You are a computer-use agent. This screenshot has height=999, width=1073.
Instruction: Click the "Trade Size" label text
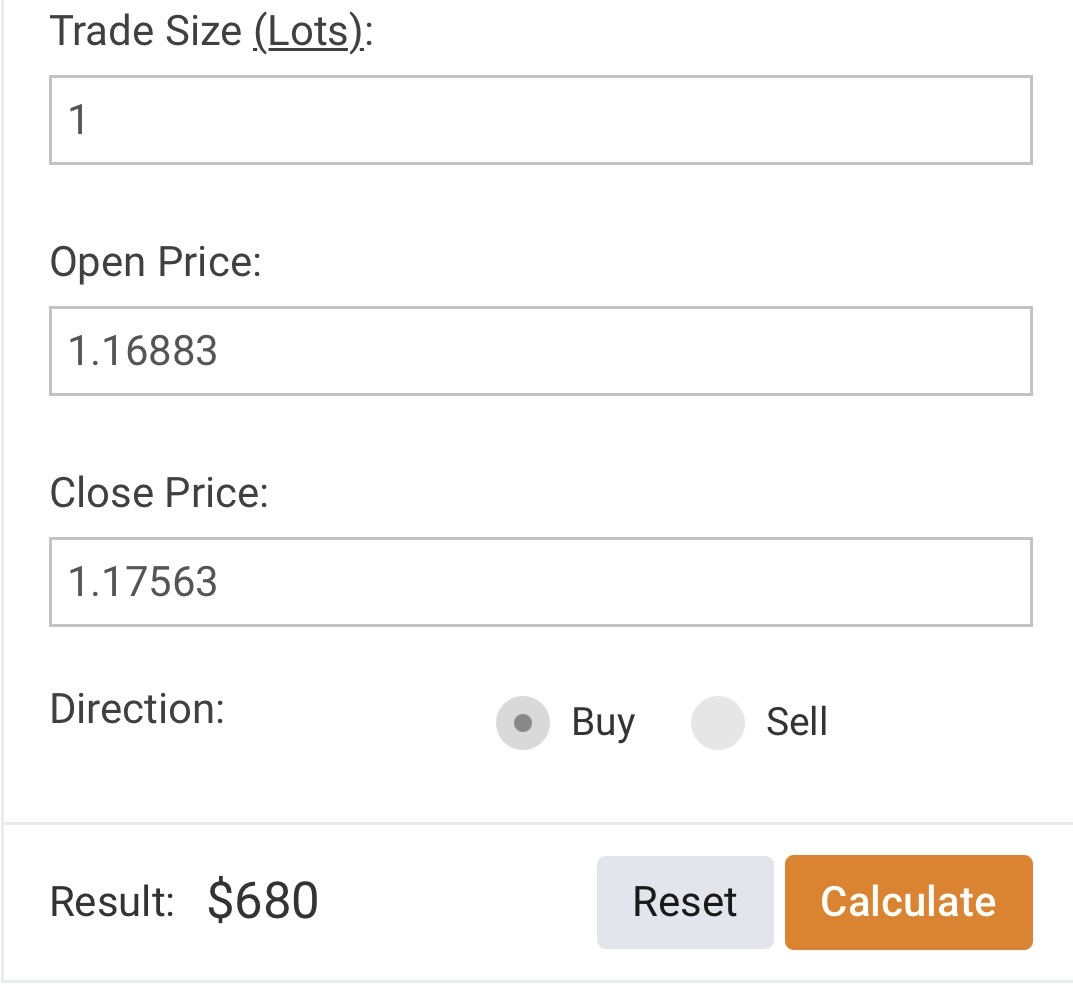(x=145, y=32)
